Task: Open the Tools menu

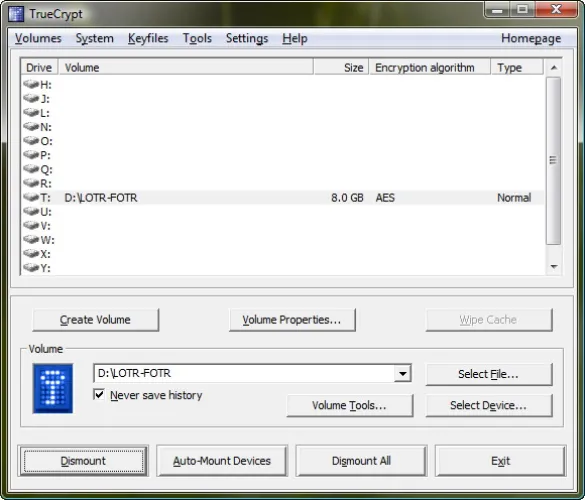Action: [x=197, y=38]
